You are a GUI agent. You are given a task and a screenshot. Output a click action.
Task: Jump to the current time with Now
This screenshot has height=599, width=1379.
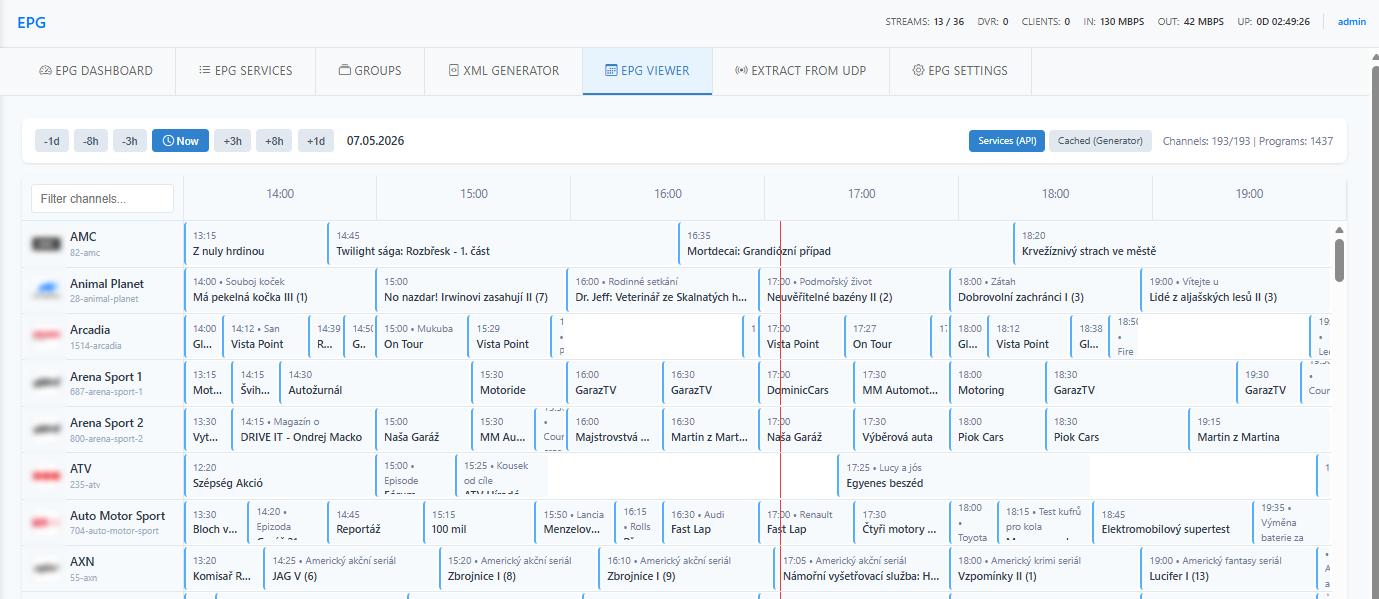(x=180, y=141)
